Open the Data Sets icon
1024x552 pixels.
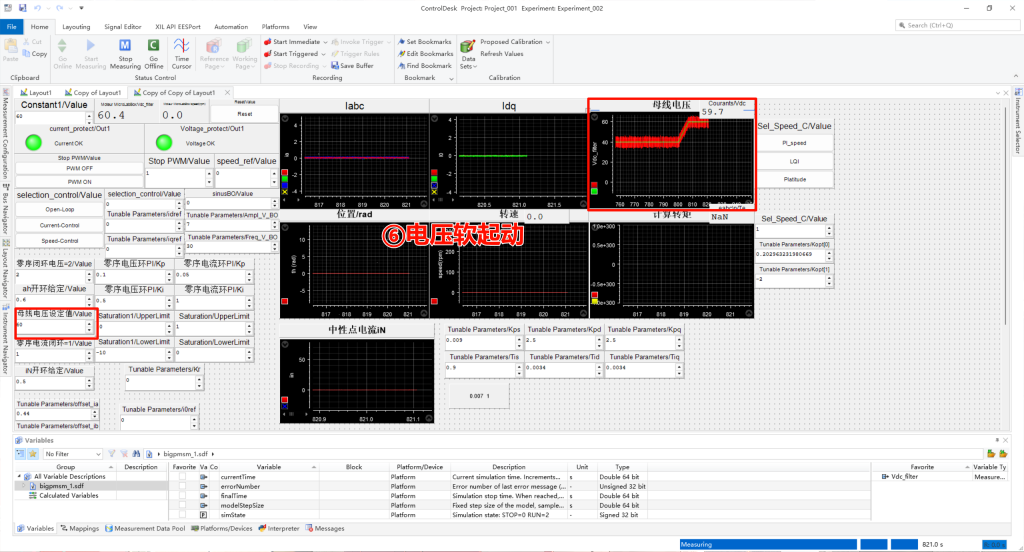click(468, 46)
